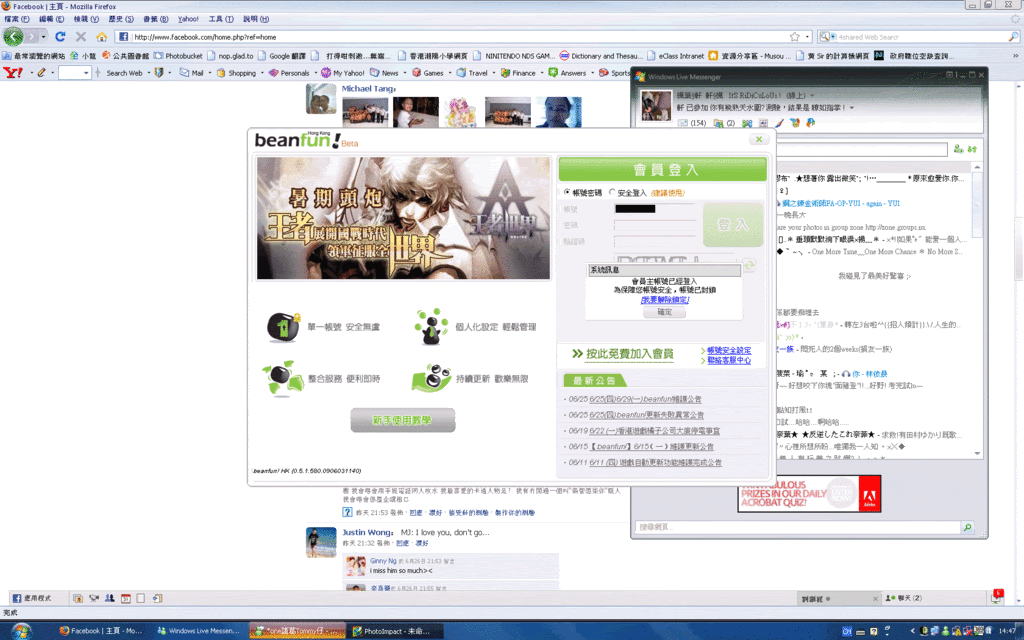Viewport: 1024px width, 640px height.
Task: Click the search icon in Messenger's web search
Action: click(967, 527)
